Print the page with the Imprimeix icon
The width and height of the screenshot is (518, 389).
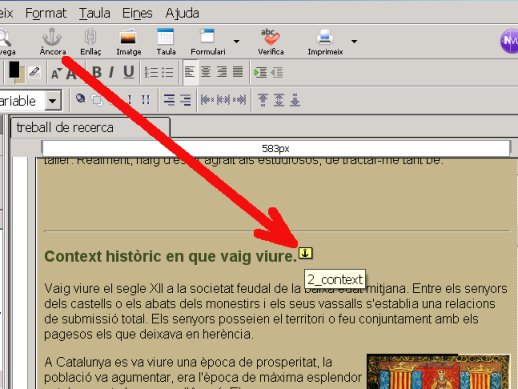tap(325, 41)
